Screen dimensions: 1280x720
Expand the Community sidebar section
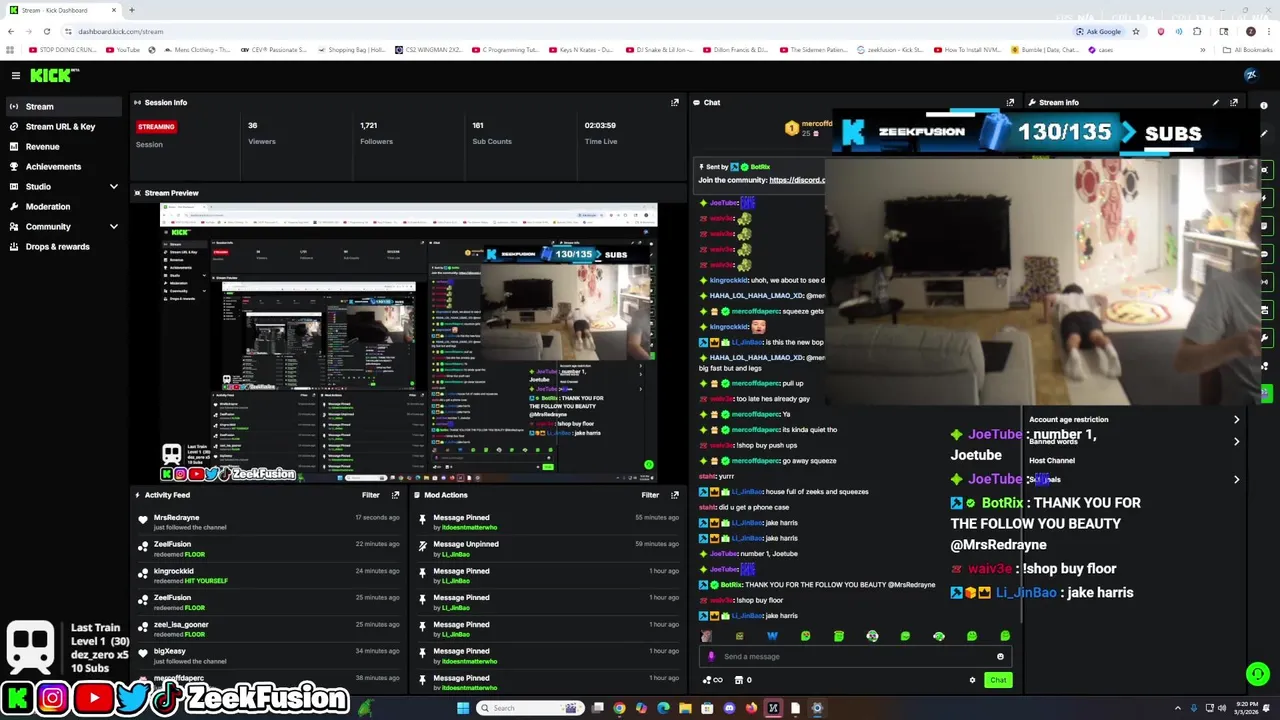click(x=64, y=226)
